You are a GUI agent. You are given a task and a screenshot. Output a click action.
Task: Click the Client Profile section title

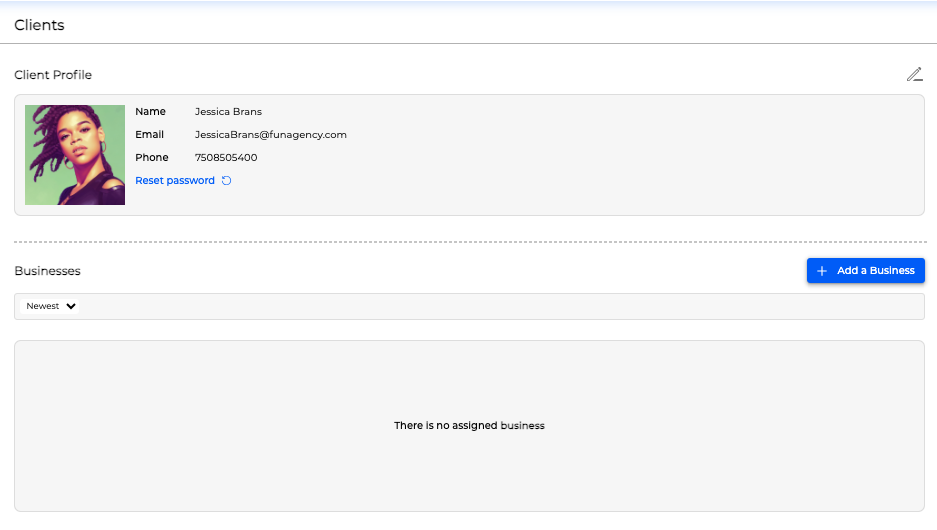click(x=53, y=75)
